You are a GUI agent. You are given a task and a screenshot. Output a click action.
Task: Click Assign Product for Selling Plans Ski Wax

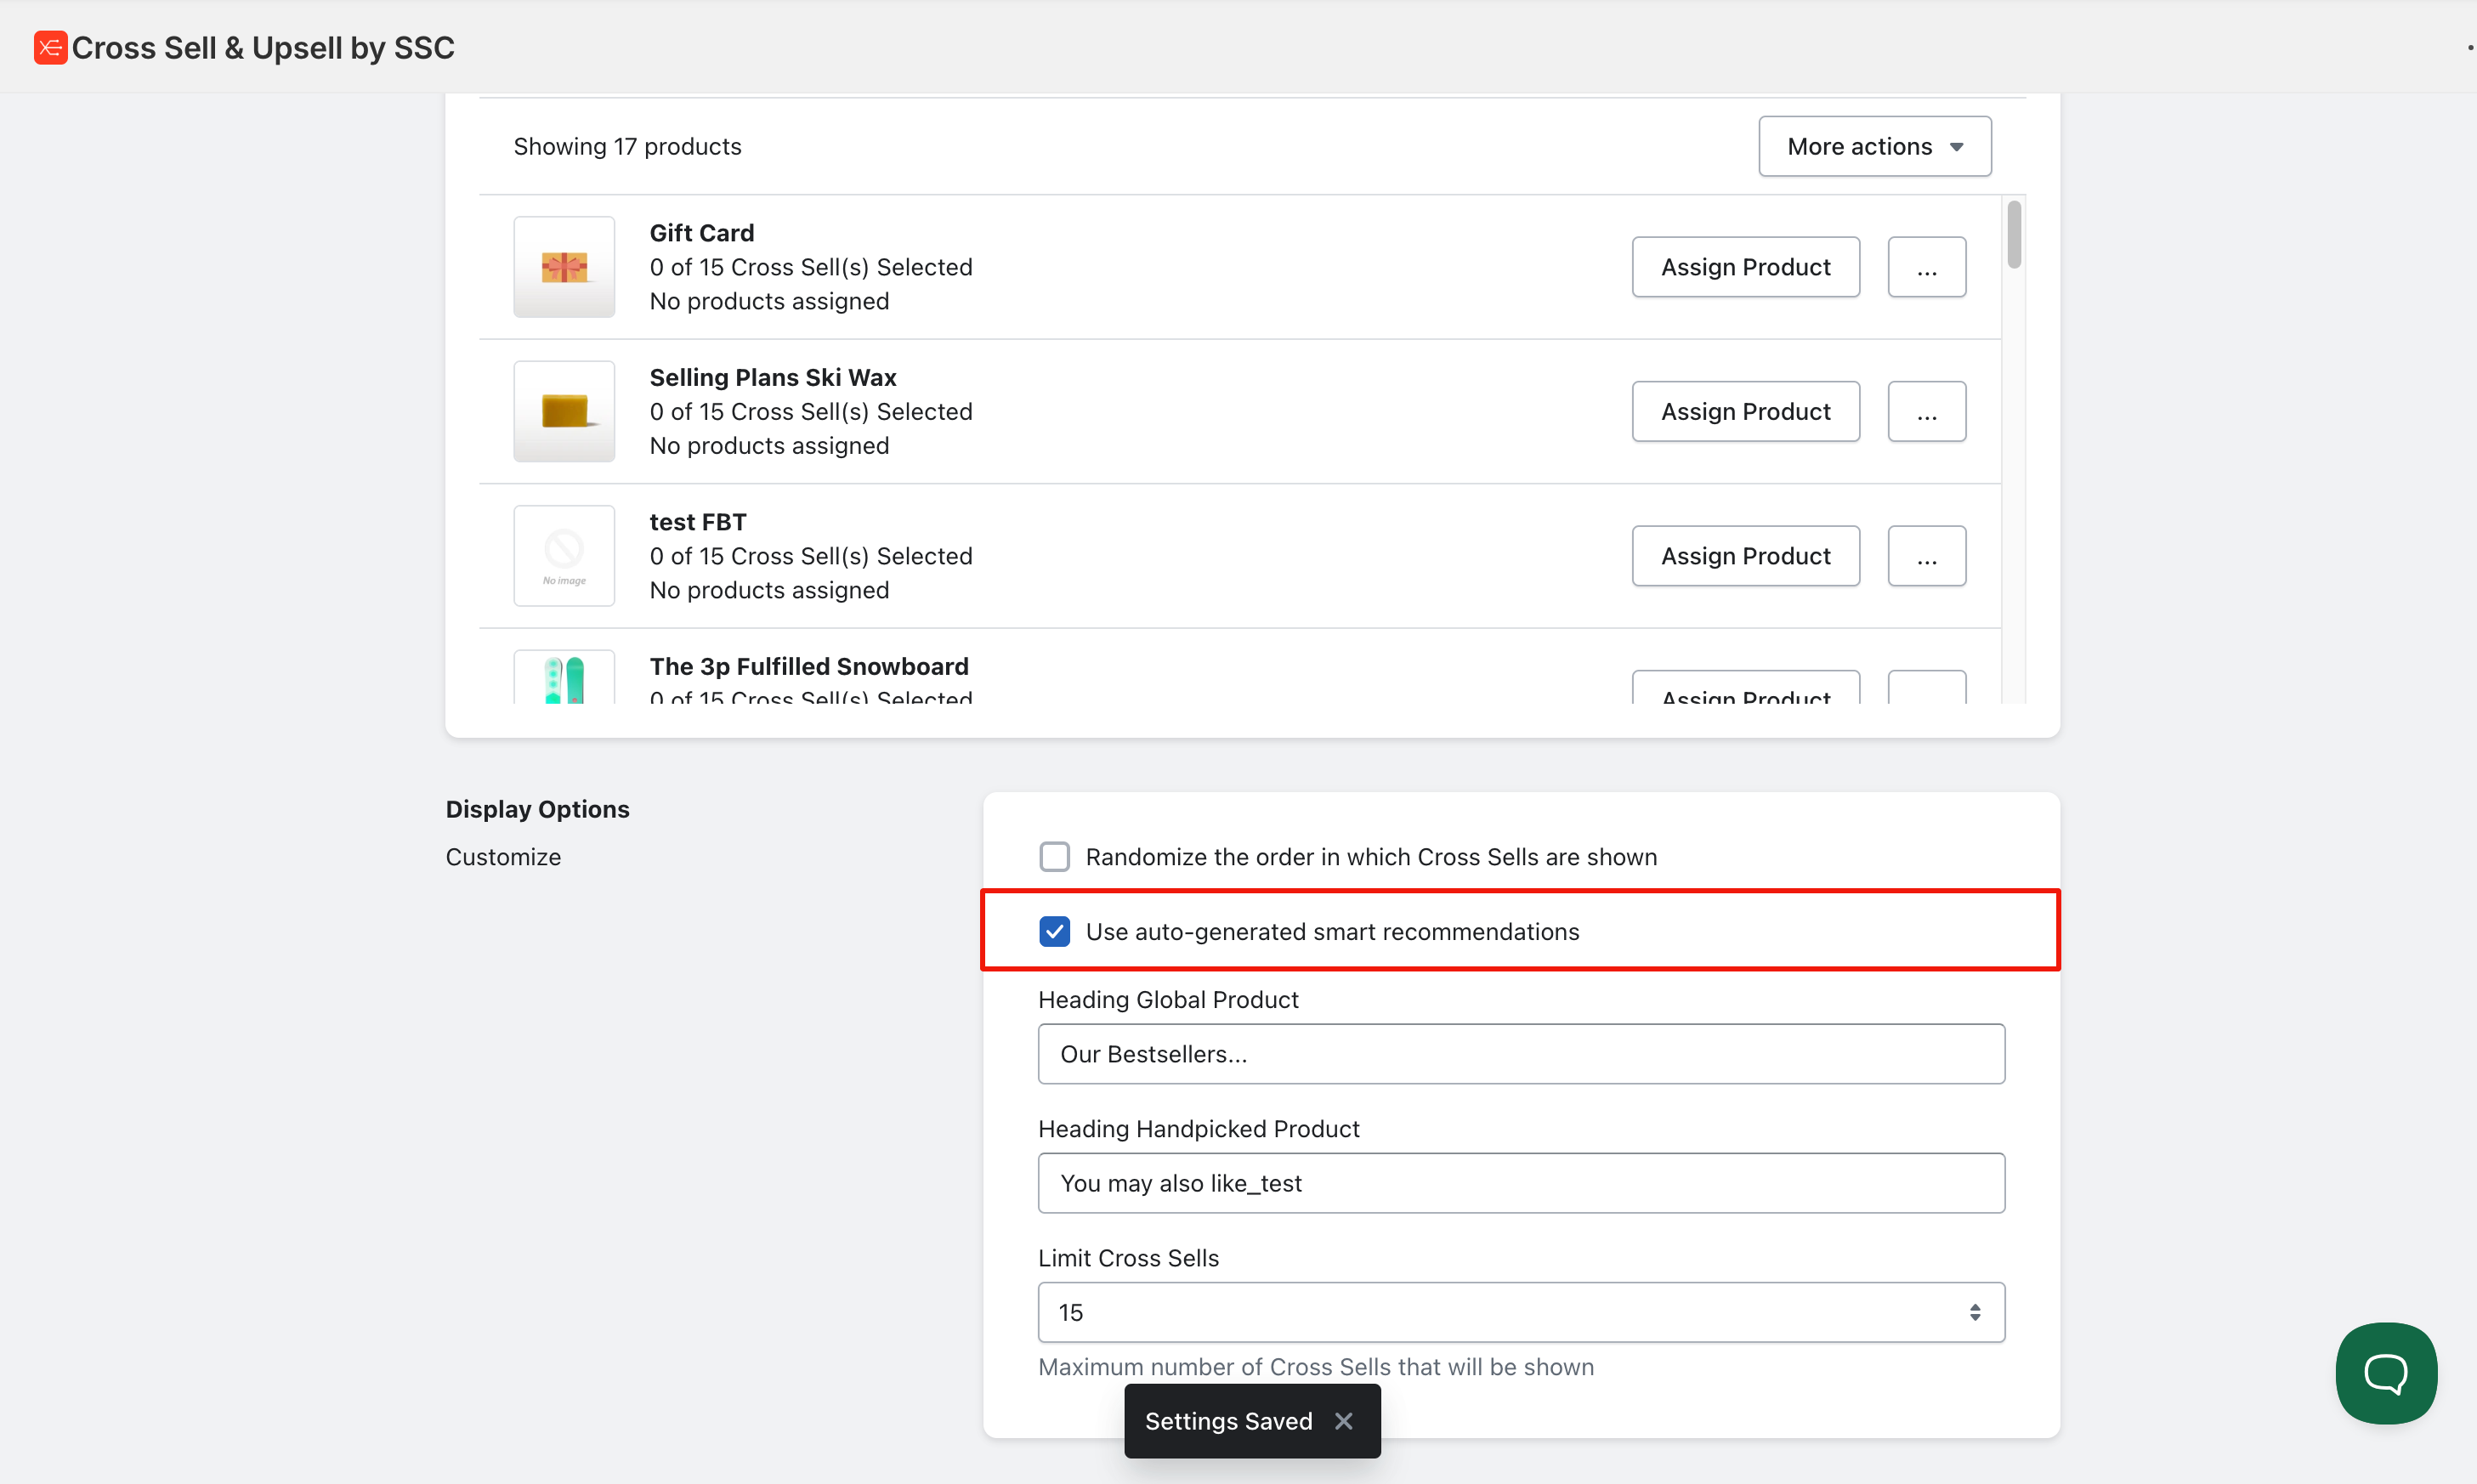pyautogui.click(x=1745, y=411)
